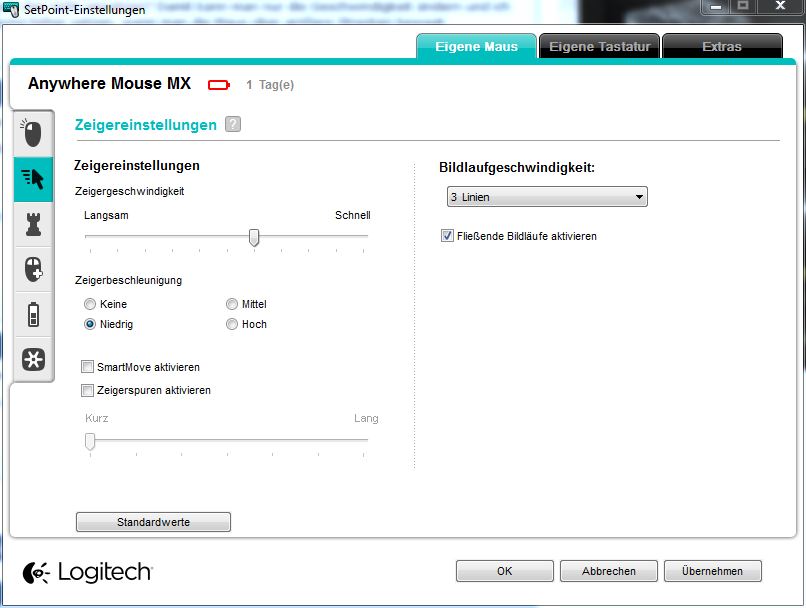806x608 pixels.
Task: Click the Logitech logo
Action: point(87,572)
